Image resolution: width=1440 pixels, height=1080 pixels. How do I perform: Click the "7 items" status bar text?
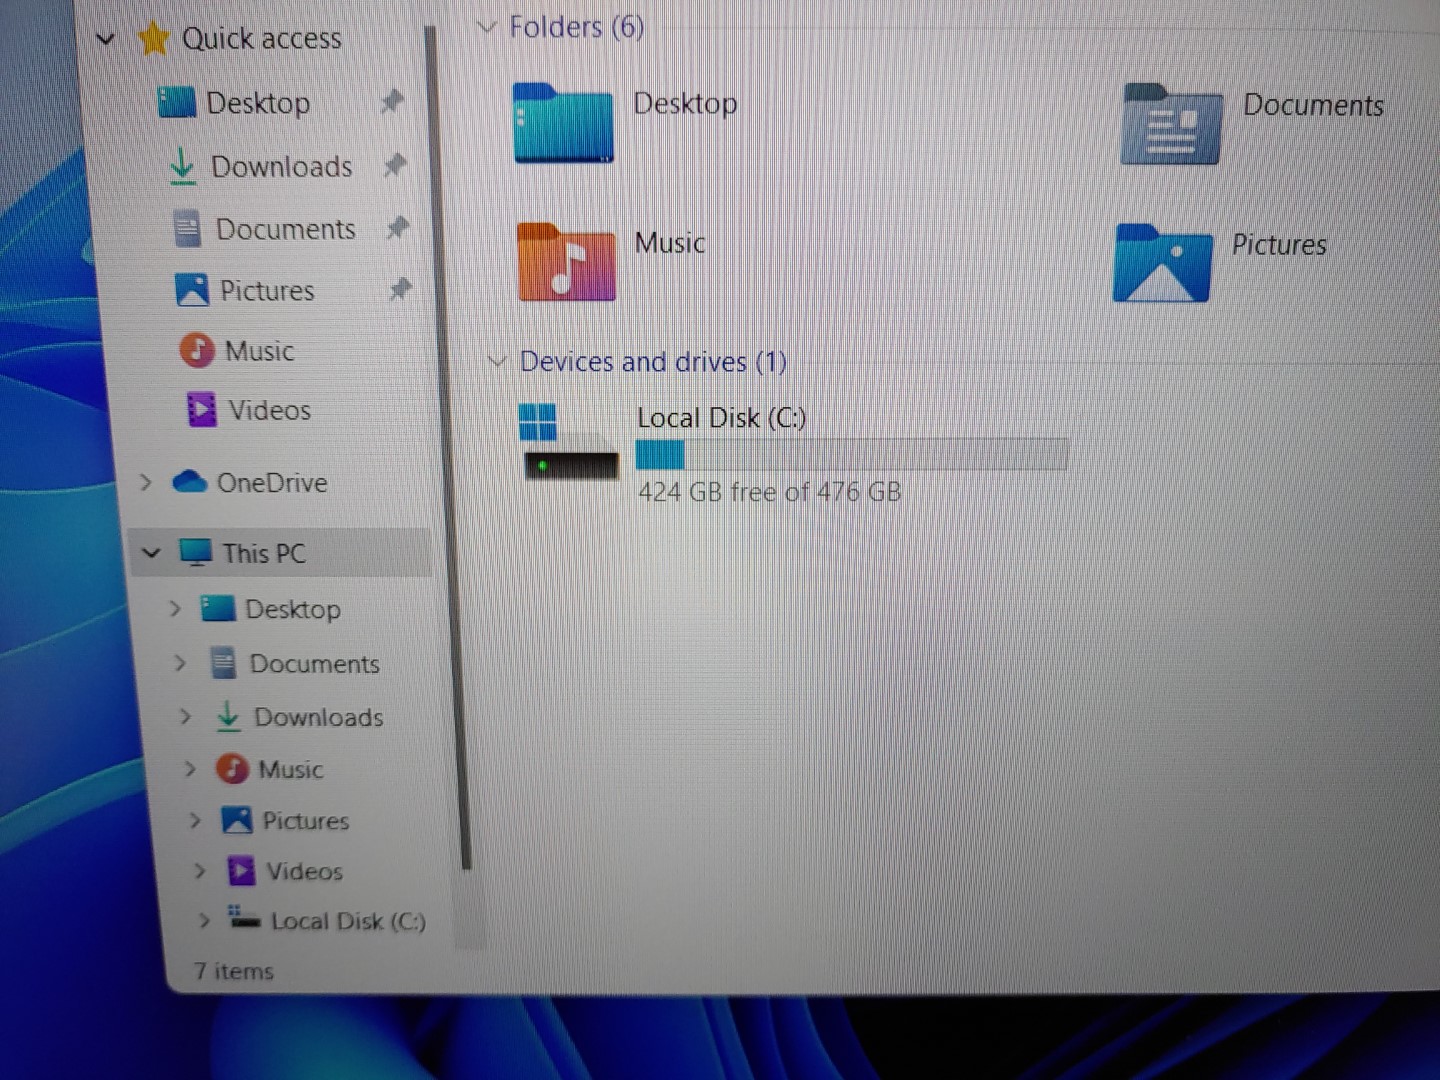coord(234,971)
